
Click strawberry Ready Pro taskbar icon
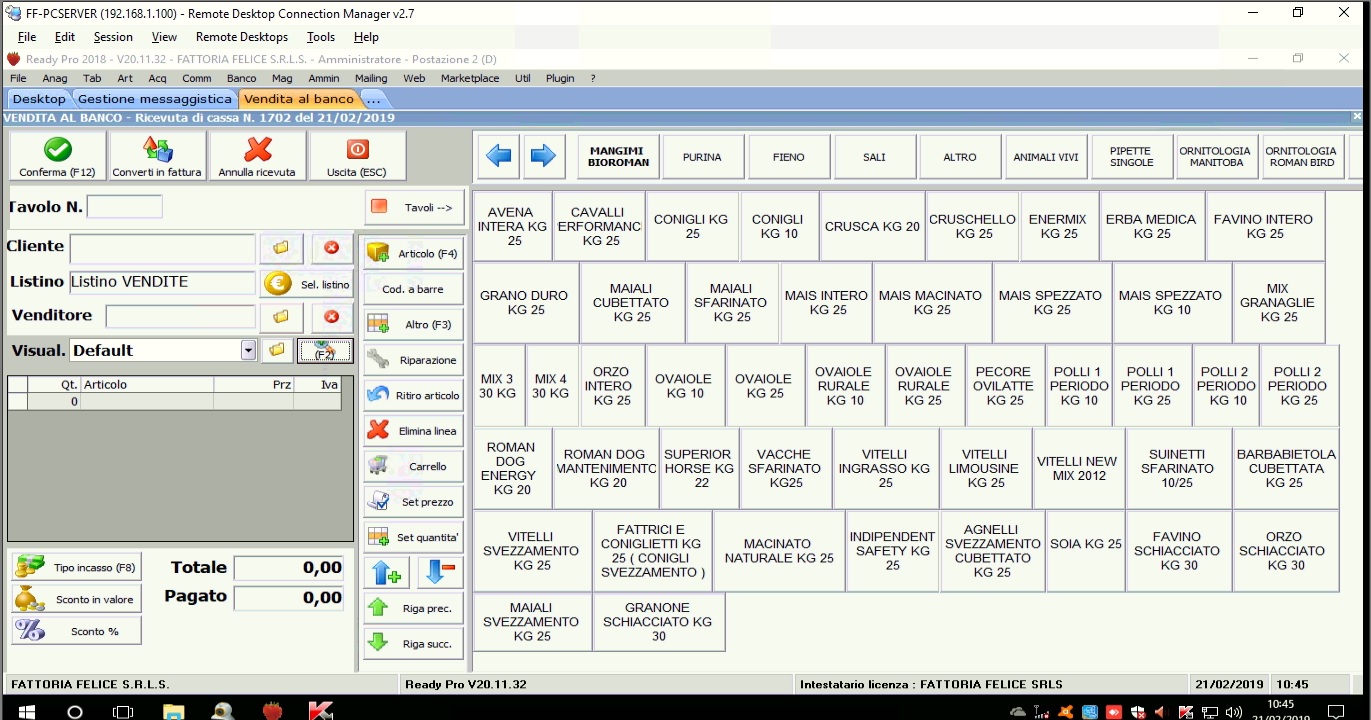coord(271,711)
